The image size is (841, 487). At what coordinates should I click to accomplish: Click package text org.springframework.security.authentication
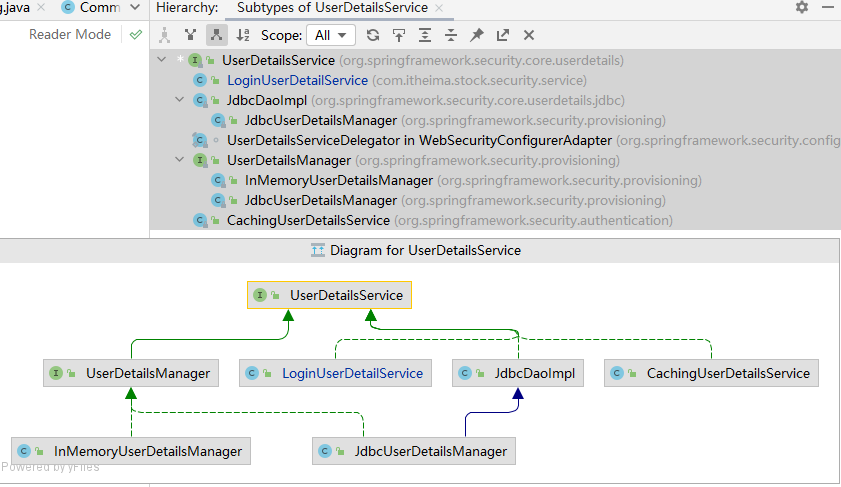pyautogui.click(x=534, y=220)
